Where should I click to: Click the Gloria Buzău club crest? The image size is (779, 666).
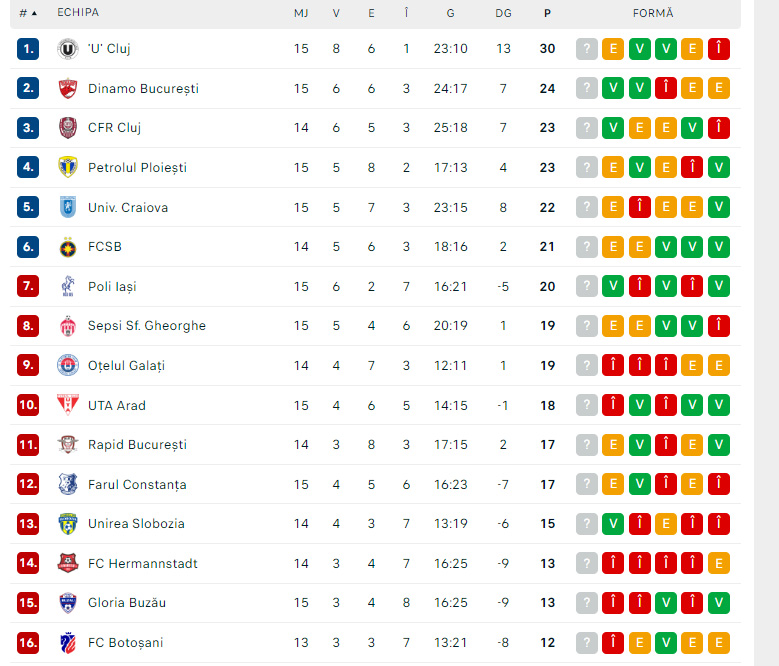coord(68,603)
